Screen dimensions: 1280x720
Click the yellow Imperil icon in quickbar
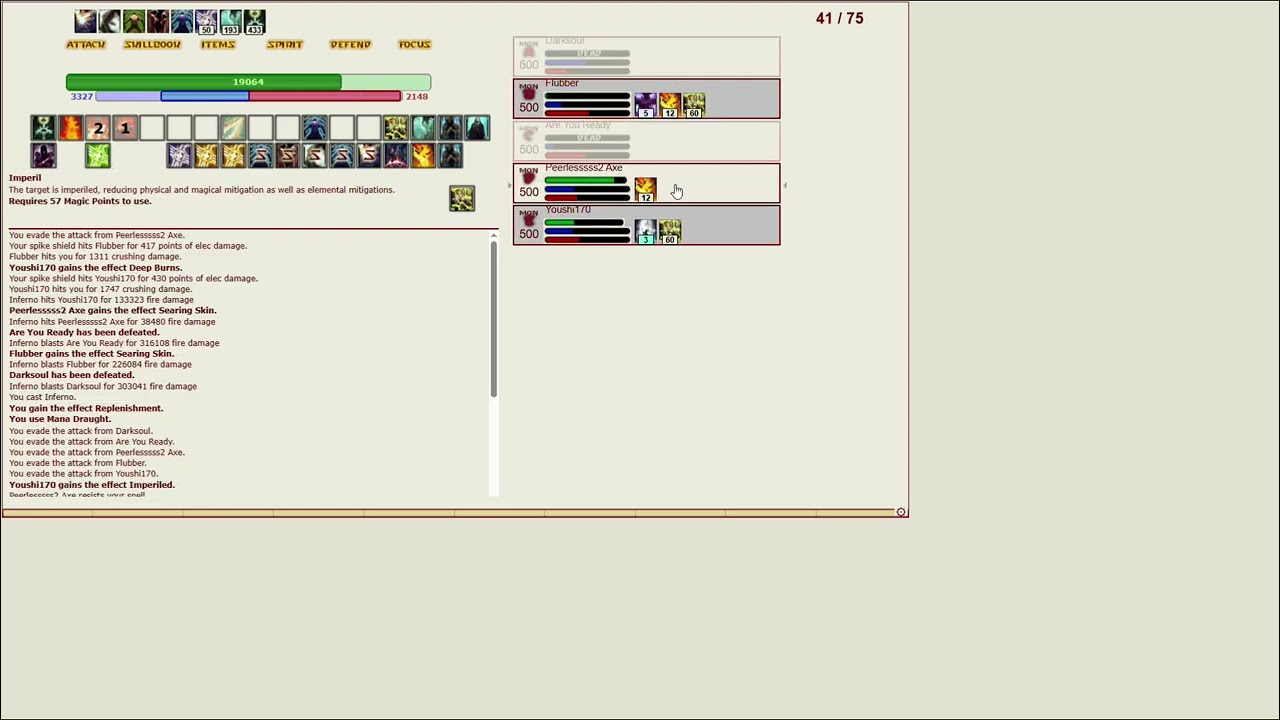coord(395,128)
